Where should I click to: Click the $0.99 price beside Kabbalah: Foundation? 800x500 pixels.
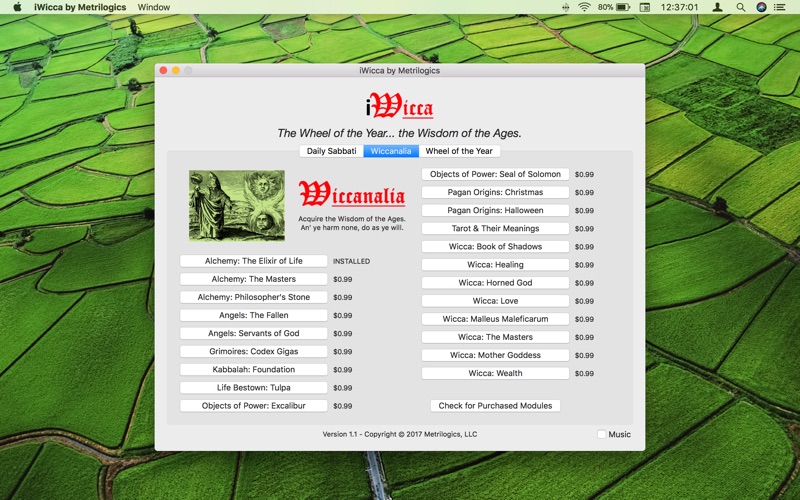point(342,370)
